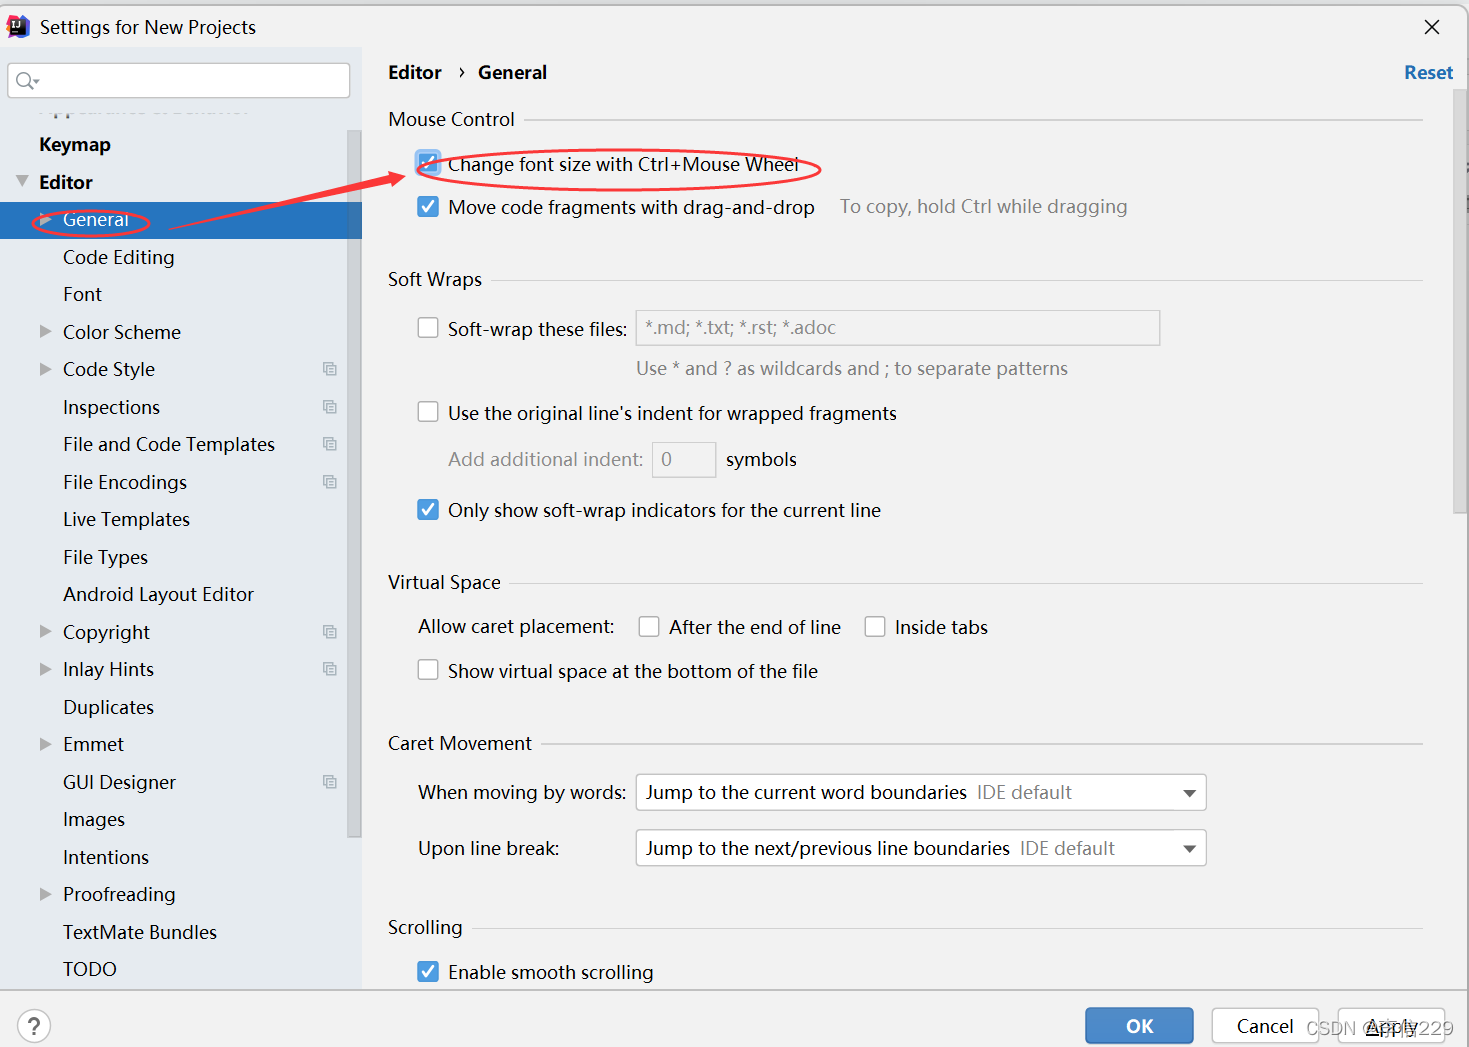Disable Enable smooth scrolling checkbox
Screen dimensions: 1469x1047
click(x=428, y=972)
